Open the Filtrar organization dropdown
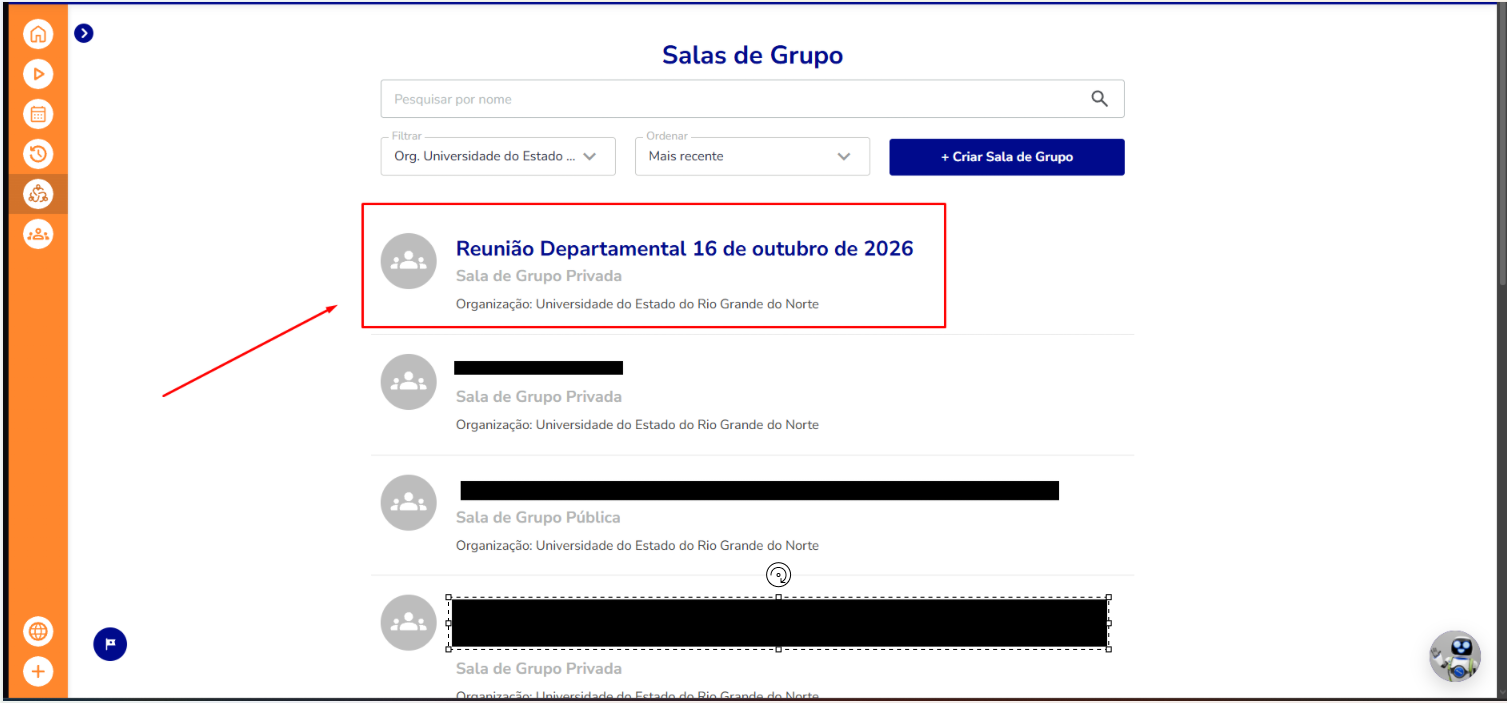Image resolution: width=1507 pixels, height=703 pixels. (x=498, y=156)
